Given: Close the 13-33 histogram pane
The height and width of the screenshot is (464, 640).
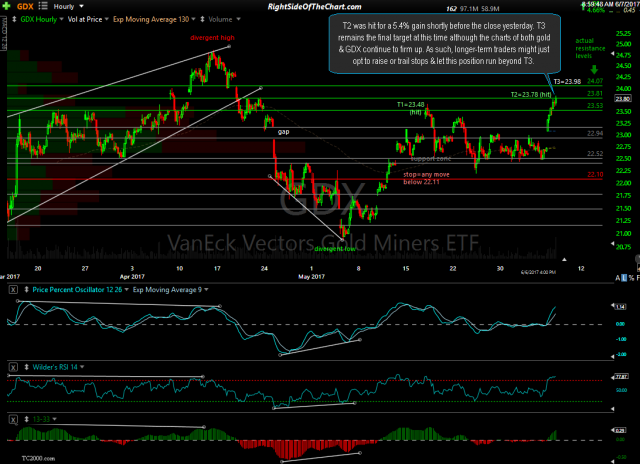Looking at the screenshot, I should [x=13, y=419].
